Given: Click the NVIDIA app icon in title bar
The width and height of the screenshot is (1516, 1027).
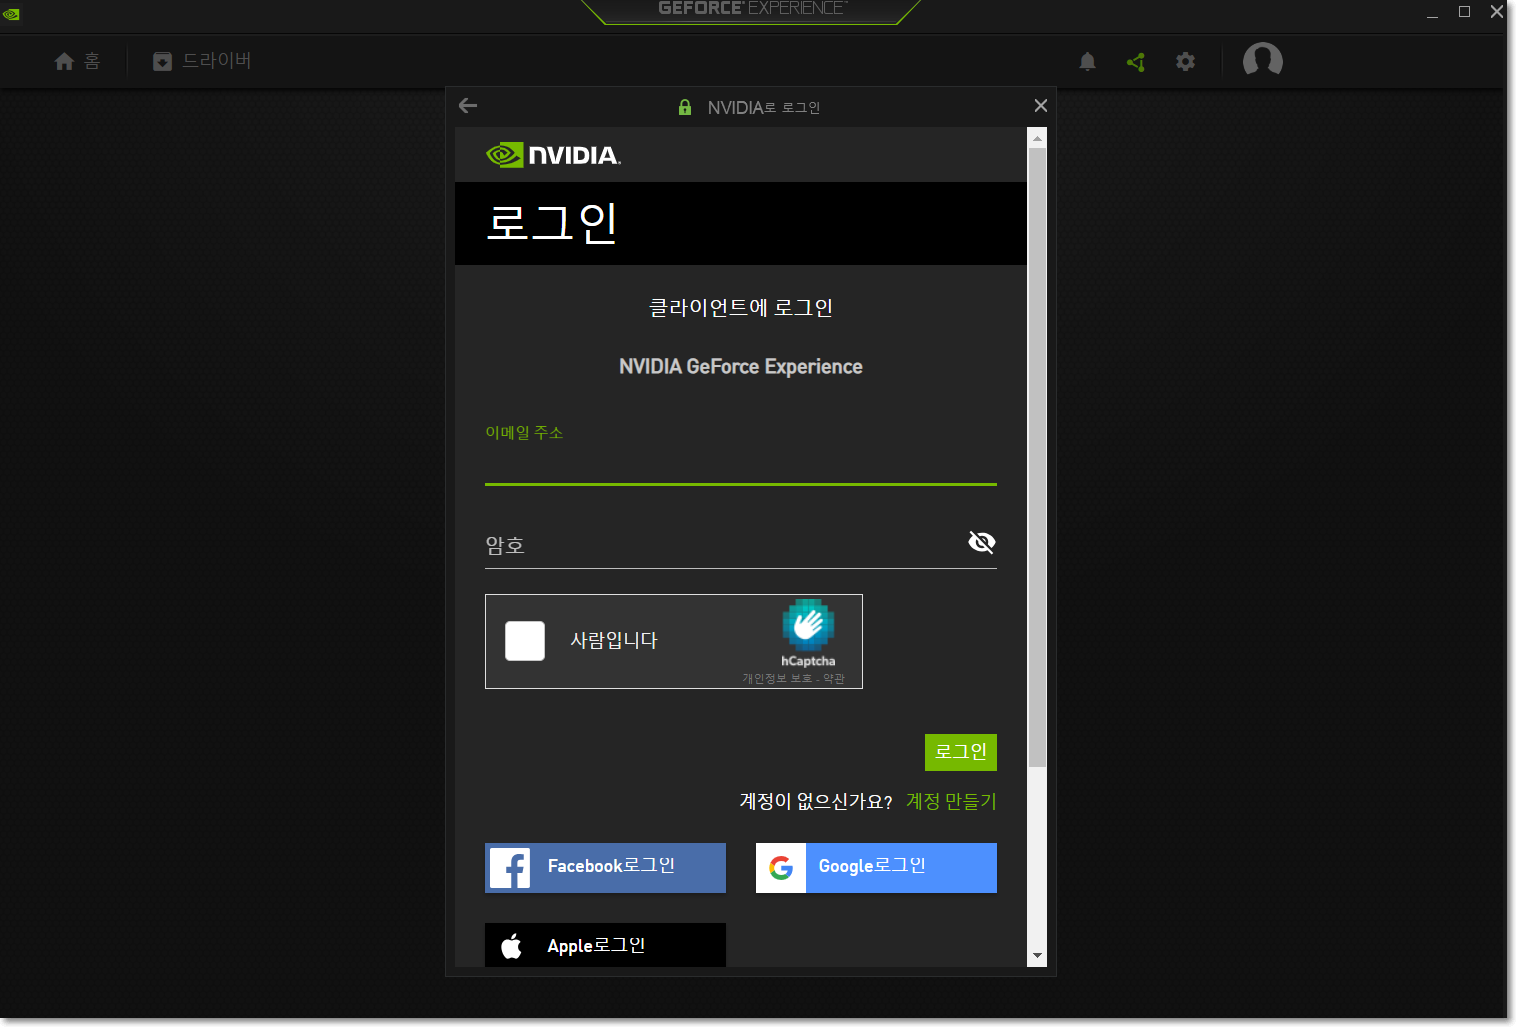Looking at the screenshot, I should tap(11, 13).
